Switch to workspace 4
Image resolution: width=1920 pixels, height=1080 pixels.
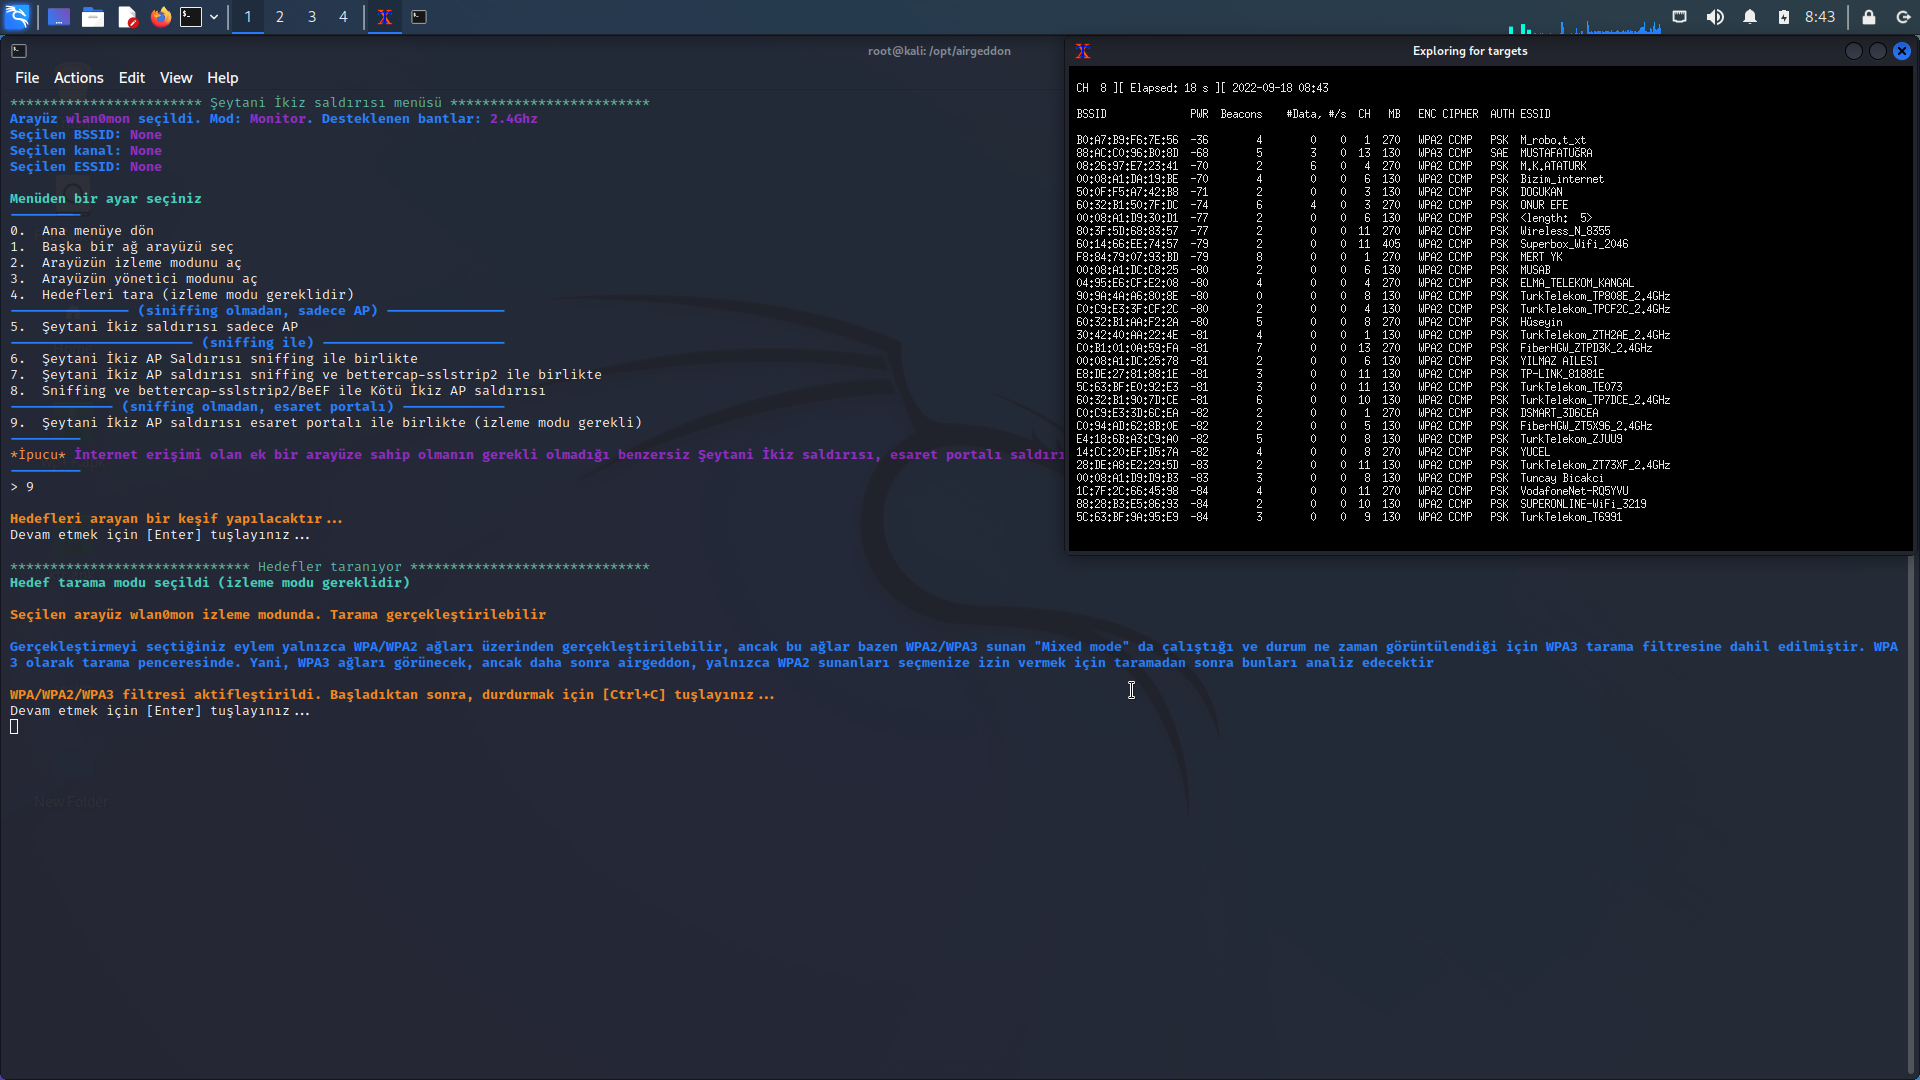tap(343, 17)
